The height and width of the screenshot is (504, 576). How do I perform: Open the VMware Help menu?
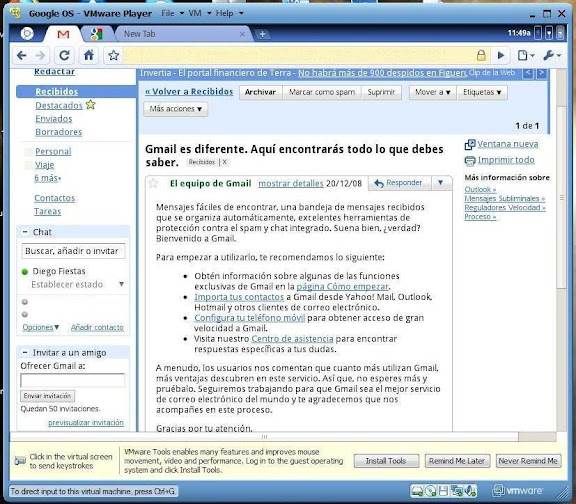click(229, 13)
